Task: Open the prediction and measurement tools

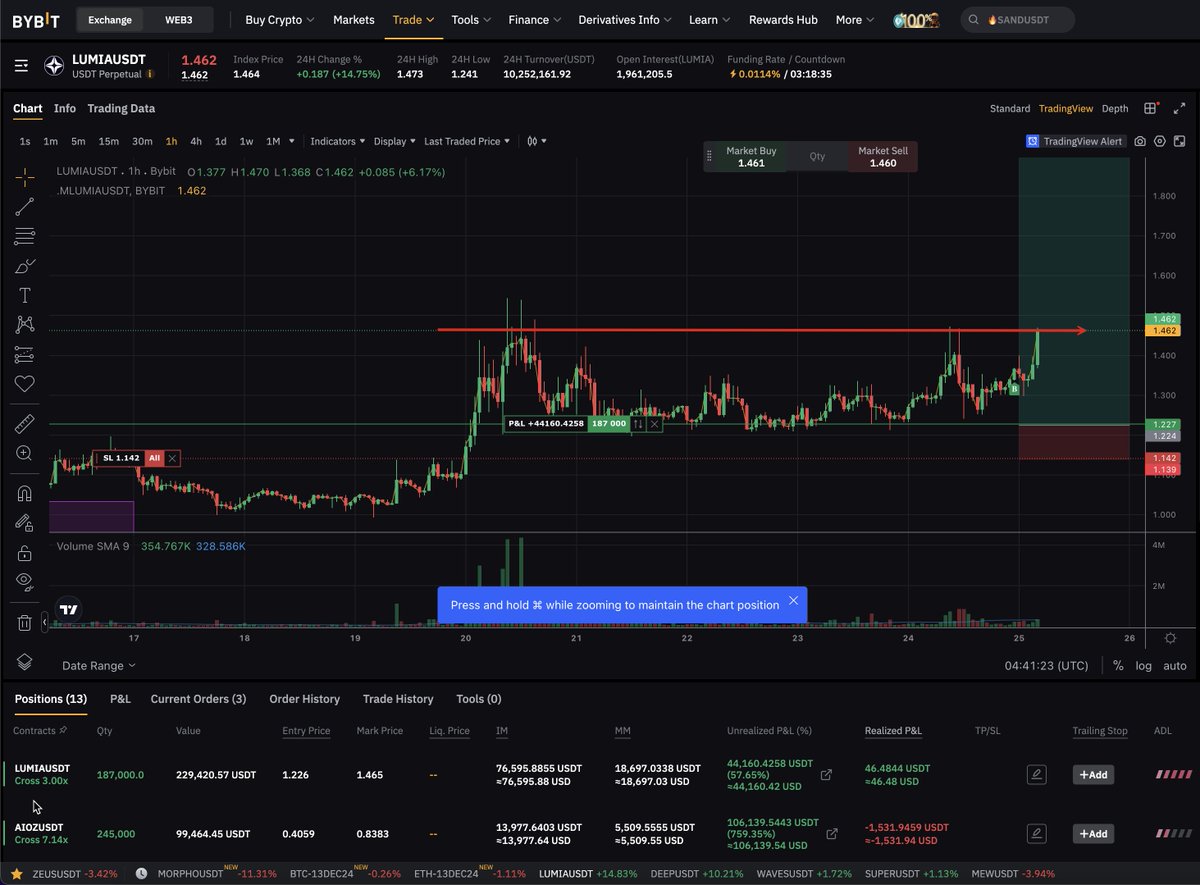Action: pyautogui.click(x=24, y=355)
